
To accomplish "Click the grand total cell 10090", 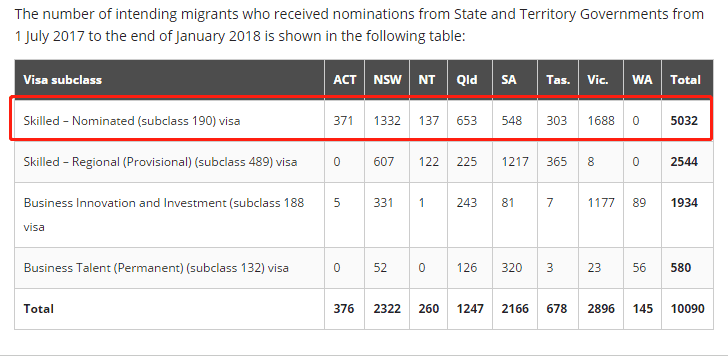I will [687, 309].
